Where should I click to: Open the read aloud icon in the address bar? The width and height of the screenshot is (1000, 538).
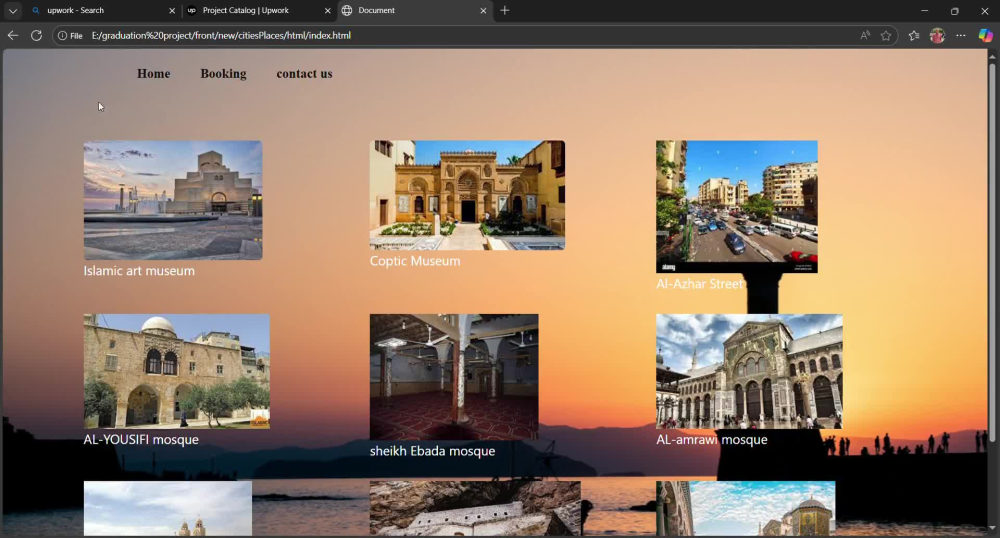pos(865,36)
